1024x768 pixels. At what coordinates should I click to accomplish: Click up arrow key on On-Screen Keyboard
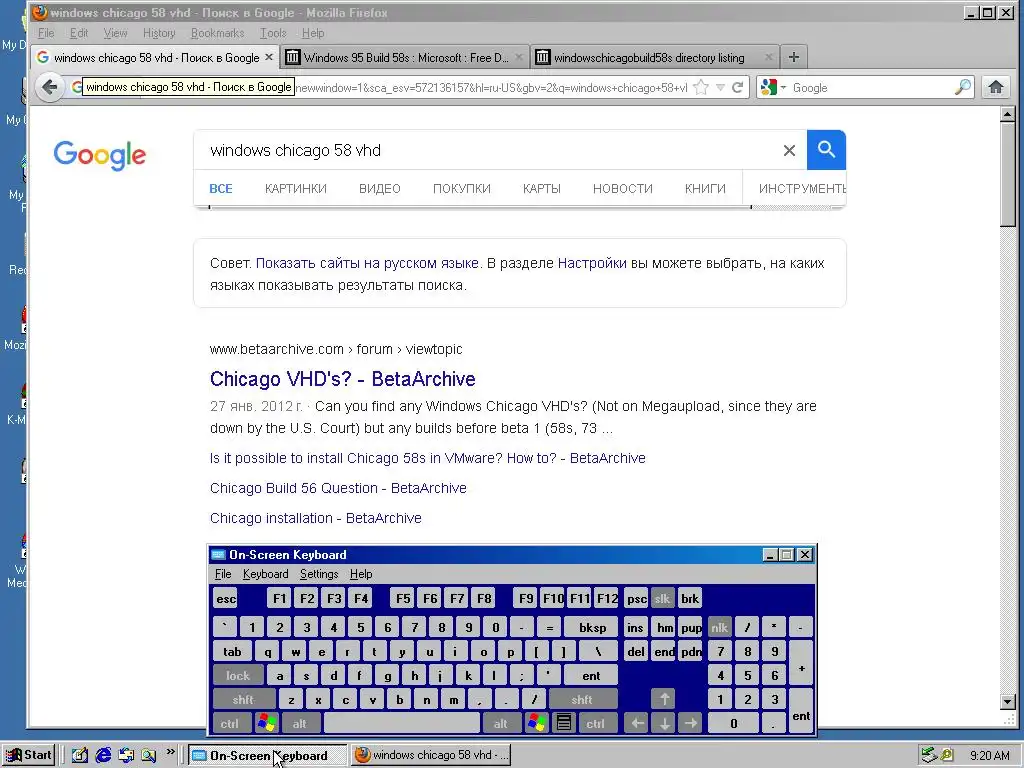tap(664, 699)
